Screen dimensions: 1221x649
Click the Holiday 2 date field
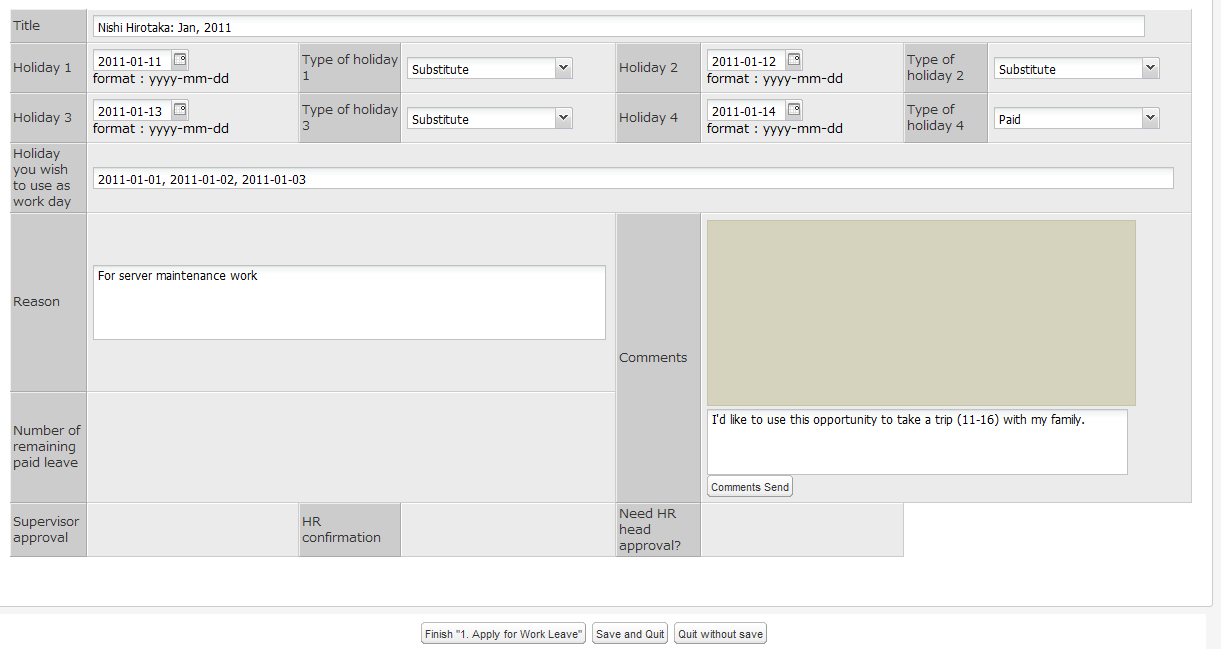click(x=744, y=59)
